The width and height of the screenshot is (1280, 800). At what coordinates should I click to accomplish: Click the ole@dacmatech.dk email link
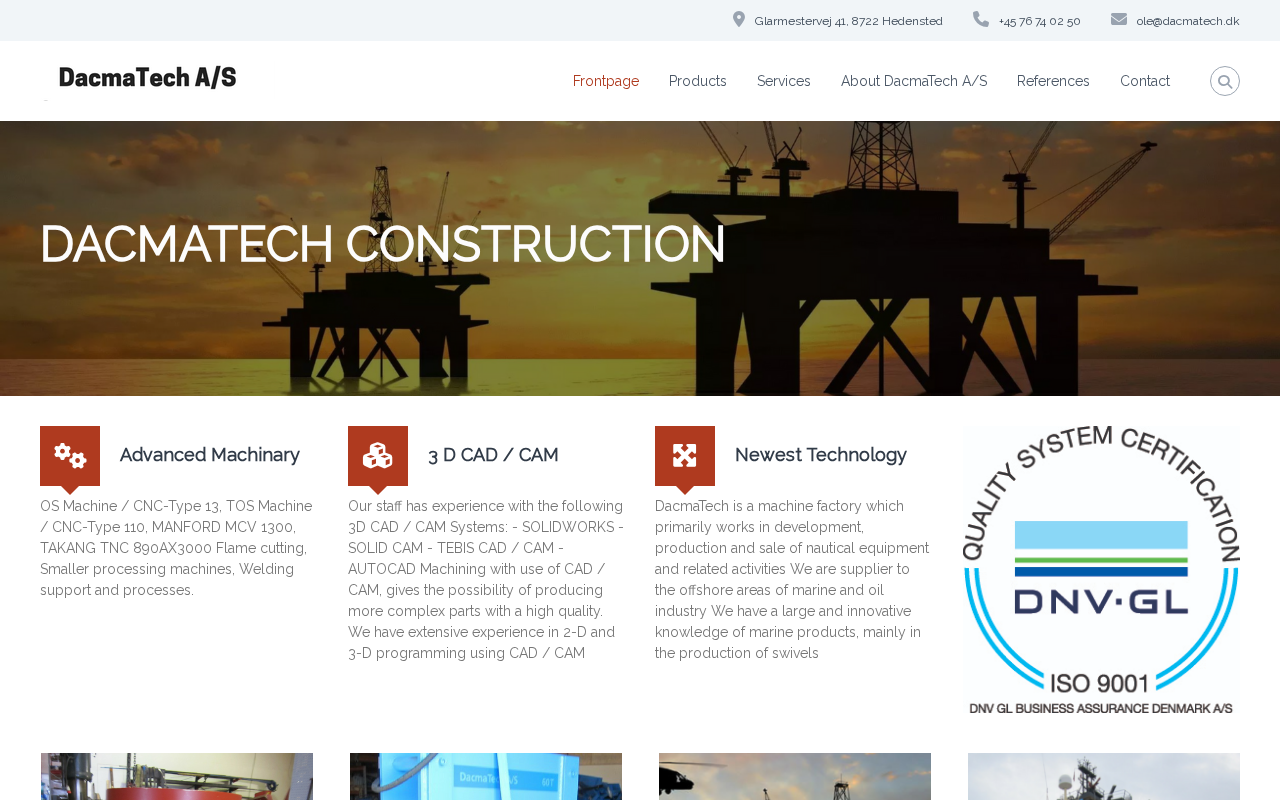pyautogui.click(x=1188, y=21)
